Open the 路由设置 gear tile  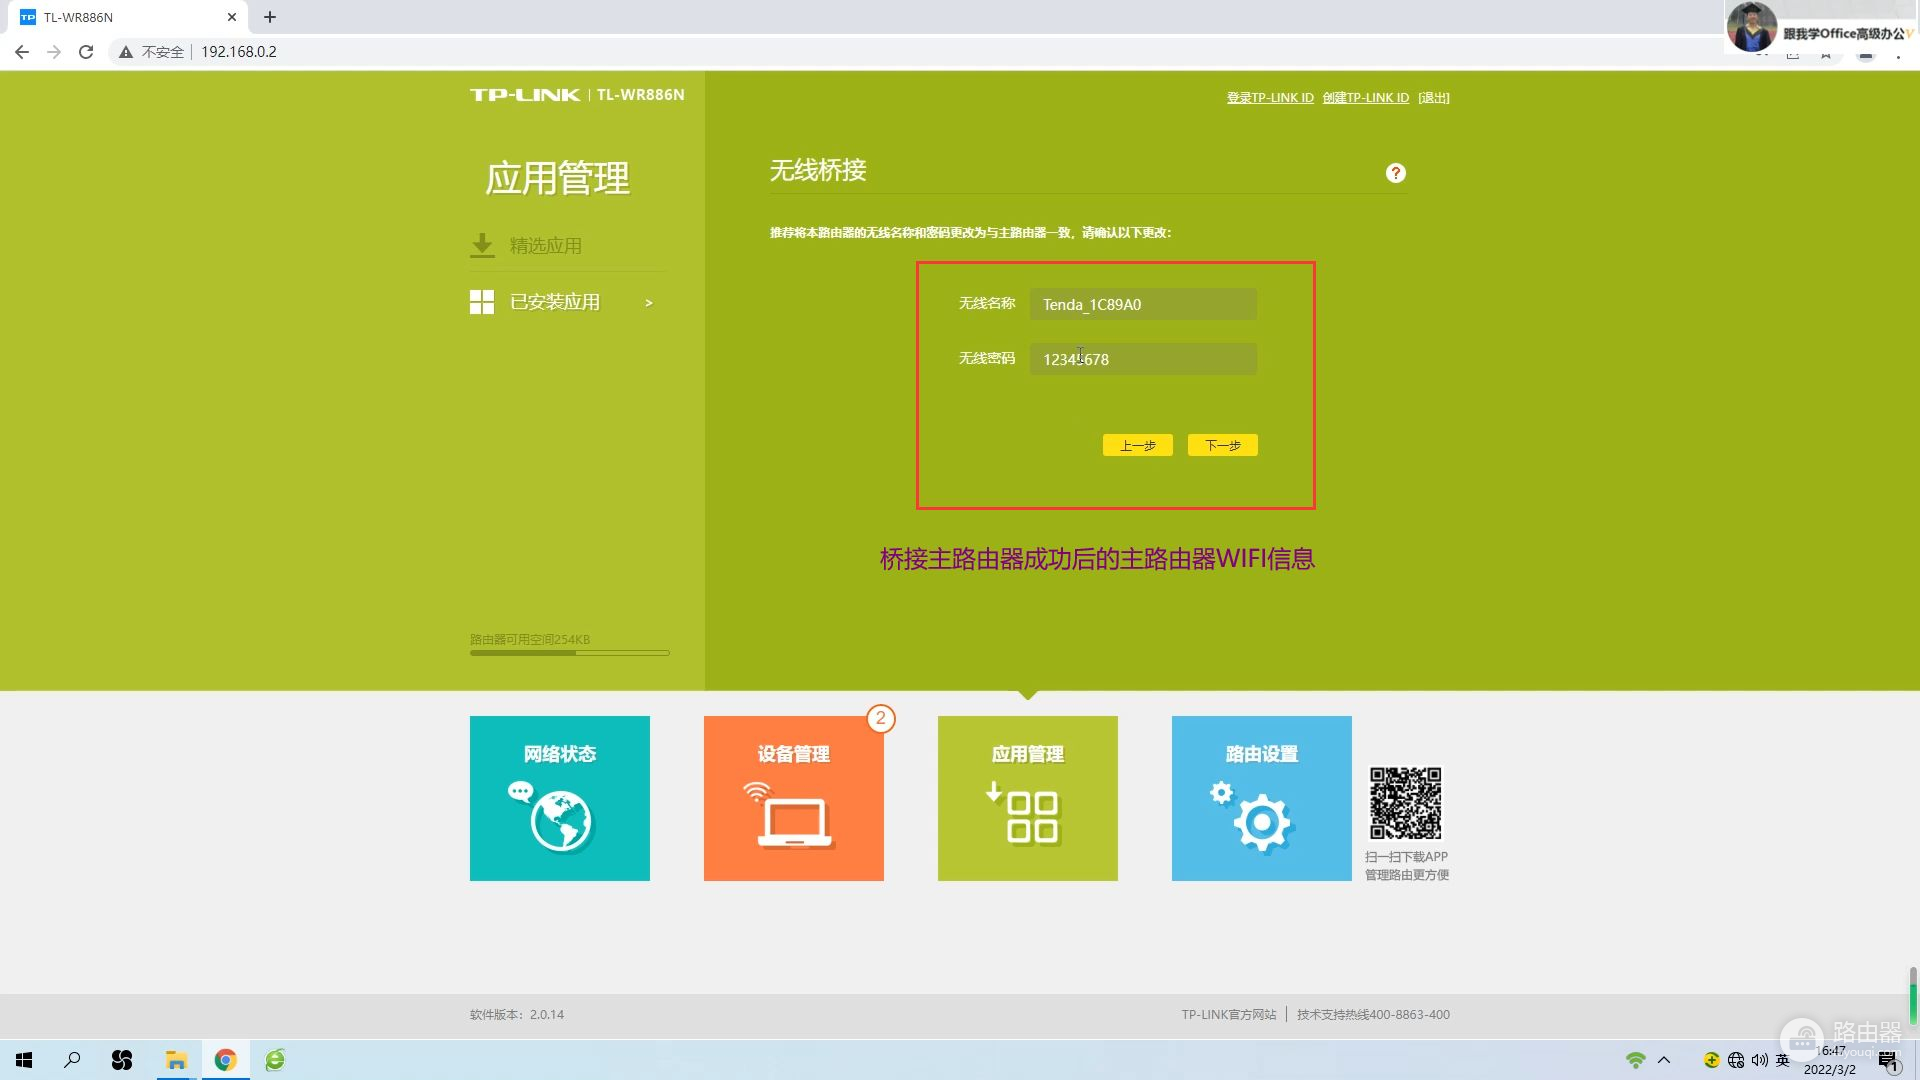point(1261,798)
